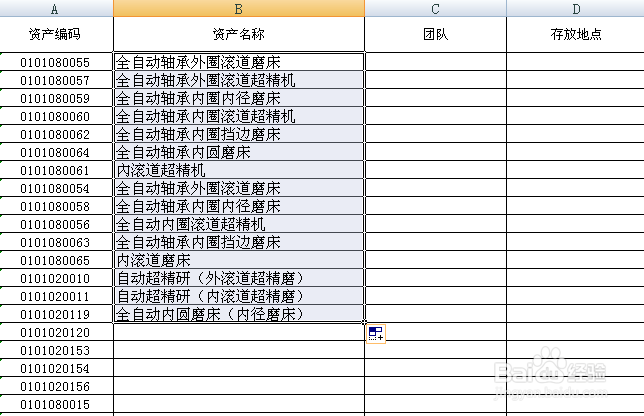Select column C header

click(435, 8)
